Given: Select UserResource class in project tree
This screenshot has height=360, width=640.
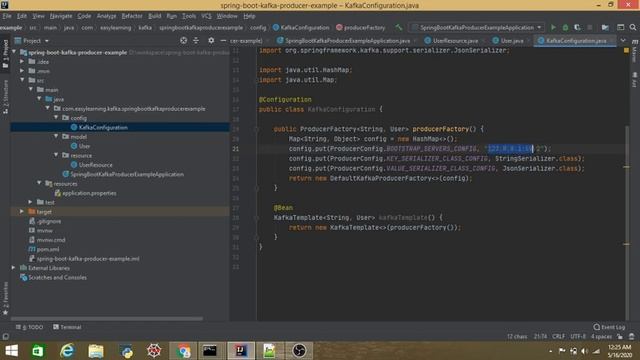Looking at the screenshot, I should click(x=96, y=165).
